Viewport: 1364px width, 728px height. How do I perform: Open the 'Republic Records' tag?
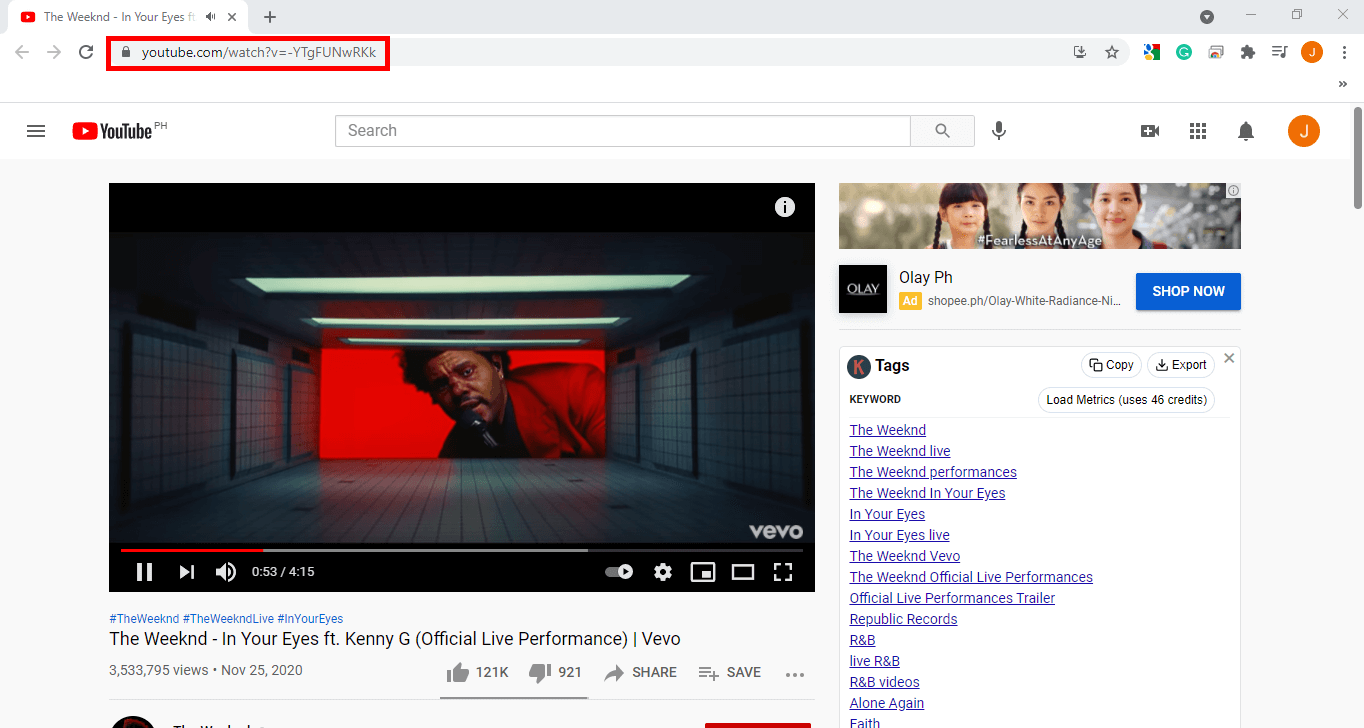click(x=903, y=619)
